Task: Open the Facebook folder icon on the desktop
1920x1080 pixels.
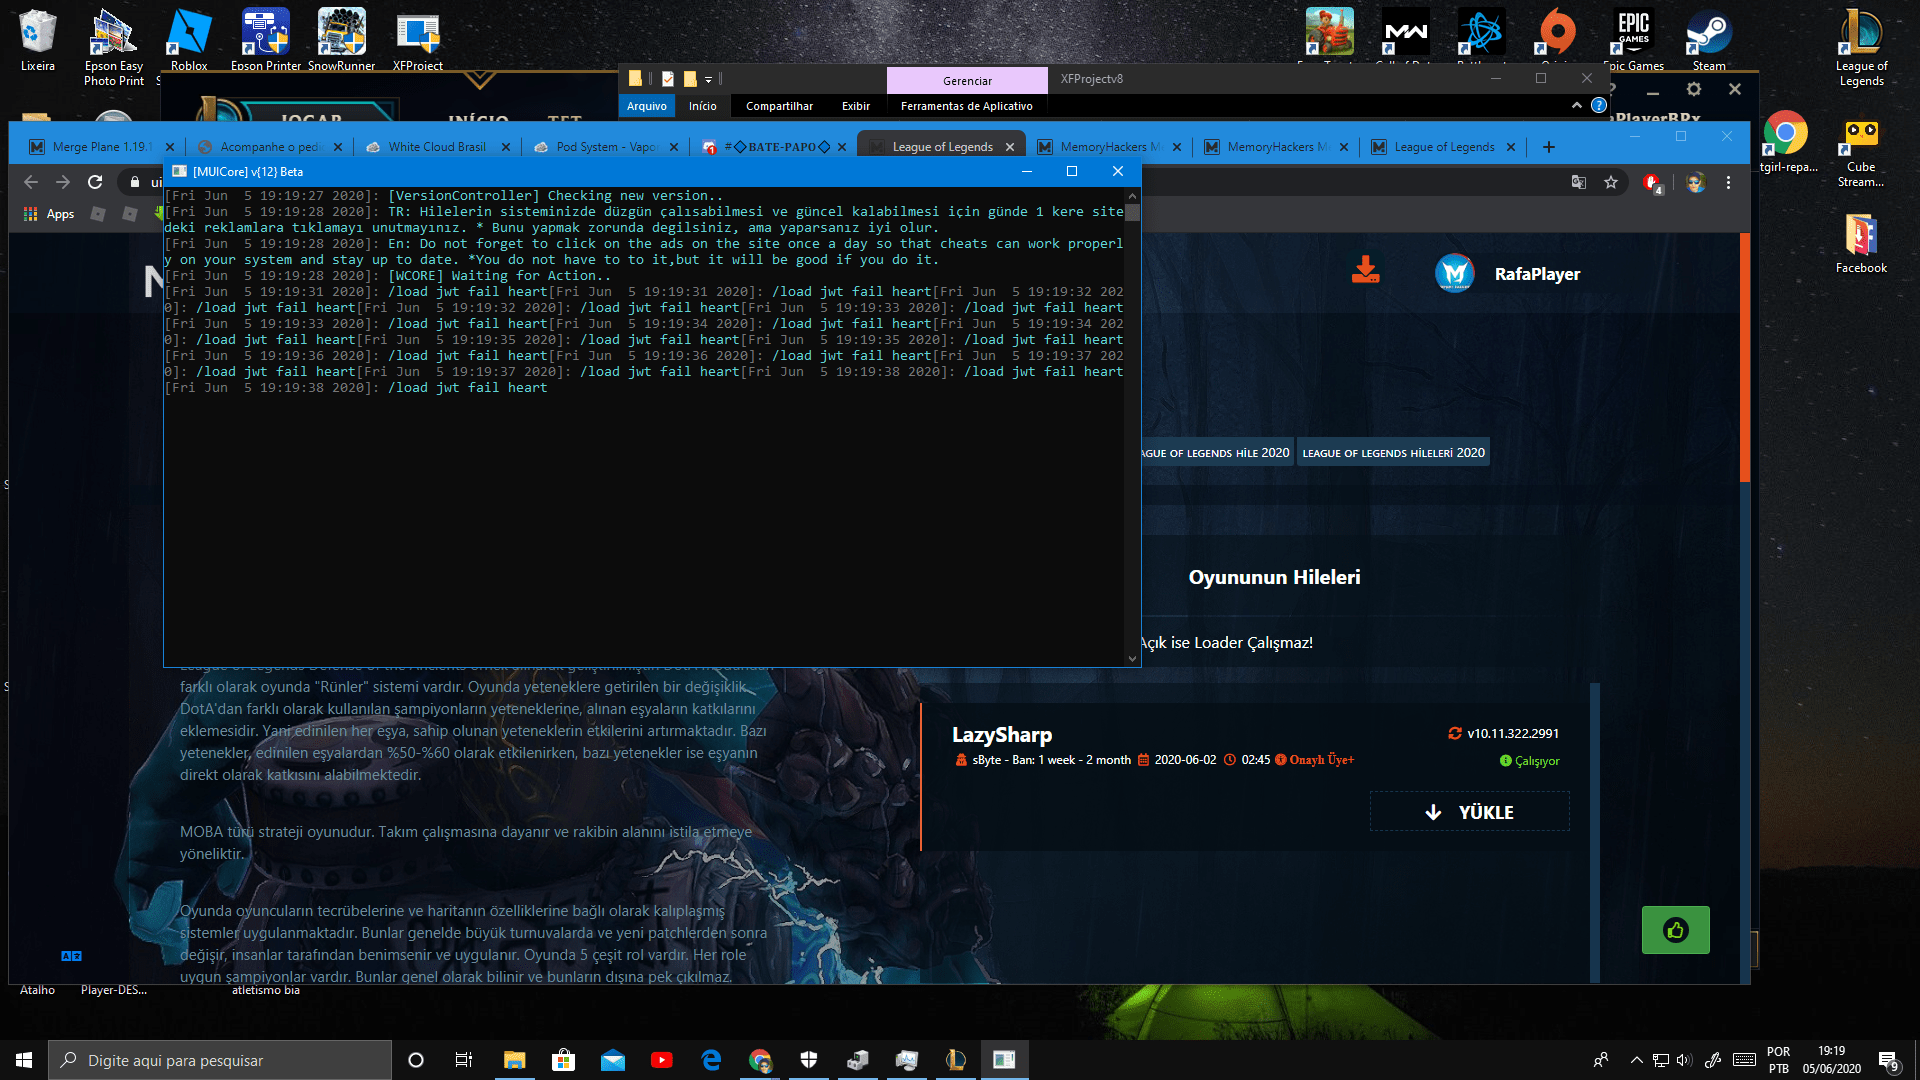Action: pos(1861,243)
